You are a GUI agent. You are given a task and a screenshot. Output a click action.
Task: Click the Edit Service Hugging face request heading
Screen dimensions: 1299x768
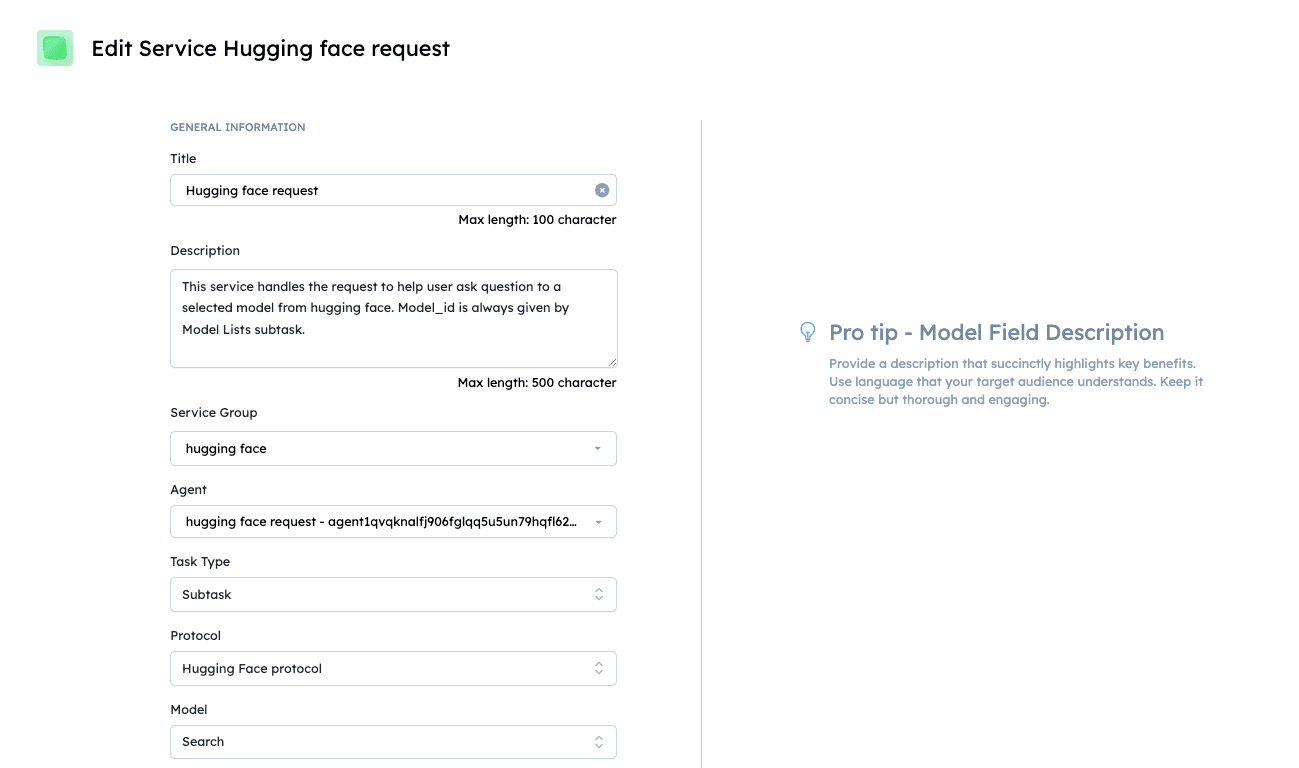270,48
